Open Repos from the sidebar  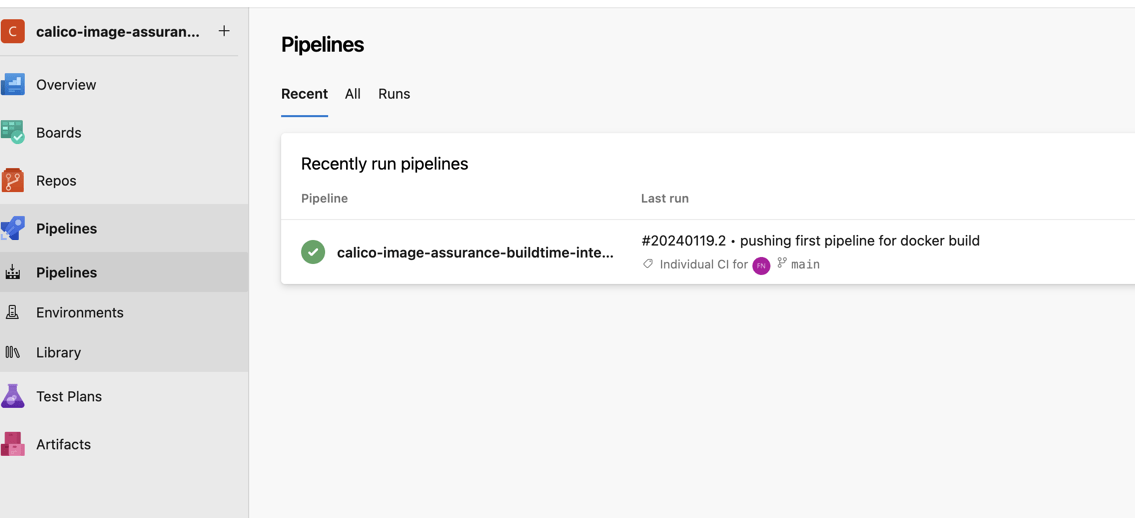[56, 180]
